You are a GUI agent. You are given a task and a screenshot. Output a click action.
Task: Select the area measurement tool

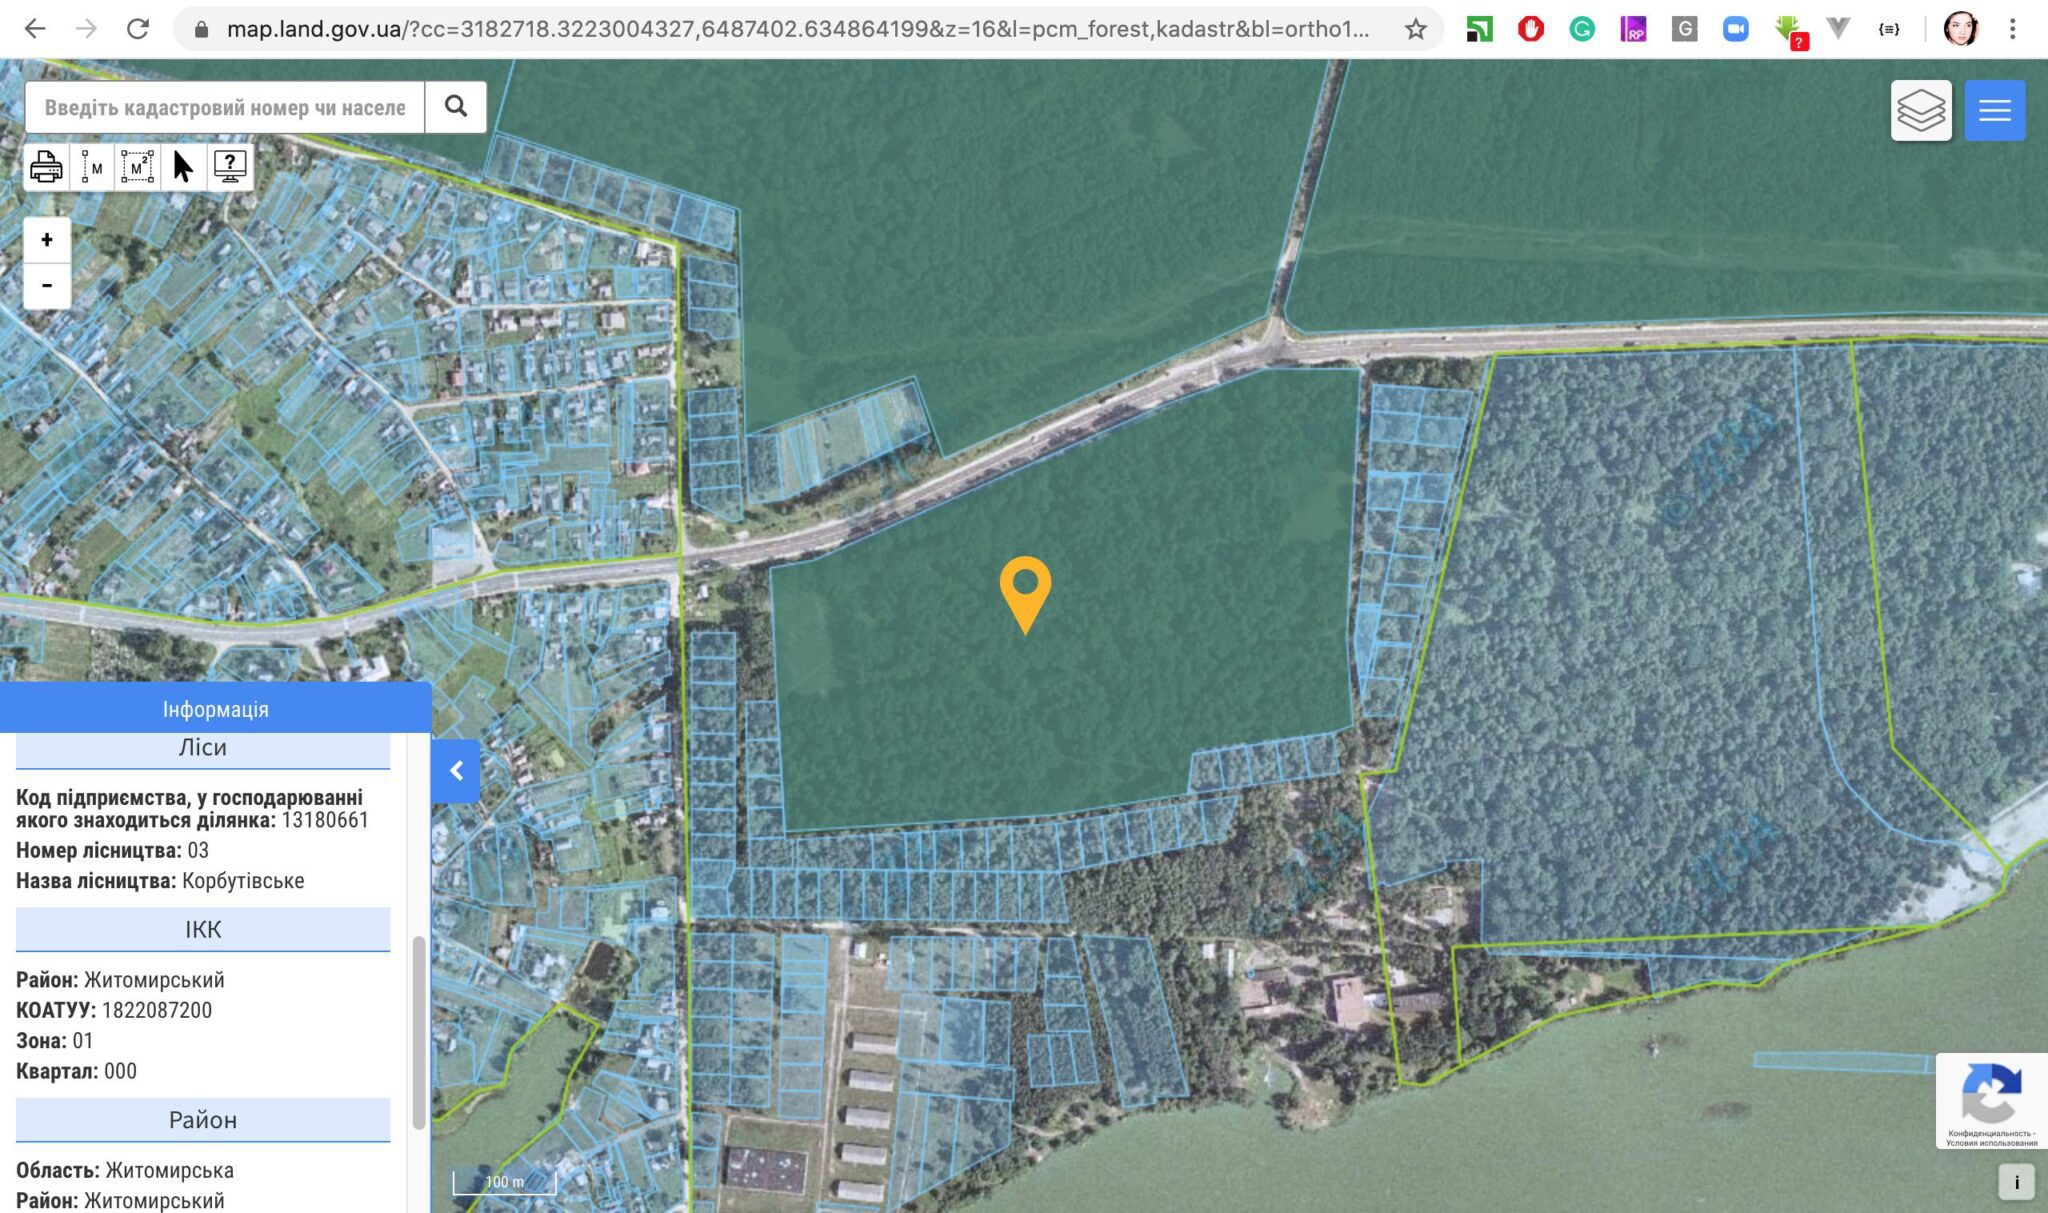pos(137,166)
